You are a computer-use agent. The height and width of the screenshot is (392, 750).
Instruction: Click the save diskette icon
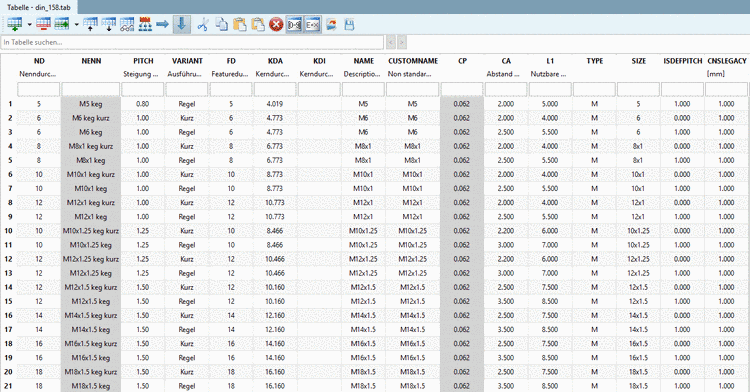click(349, 24)
